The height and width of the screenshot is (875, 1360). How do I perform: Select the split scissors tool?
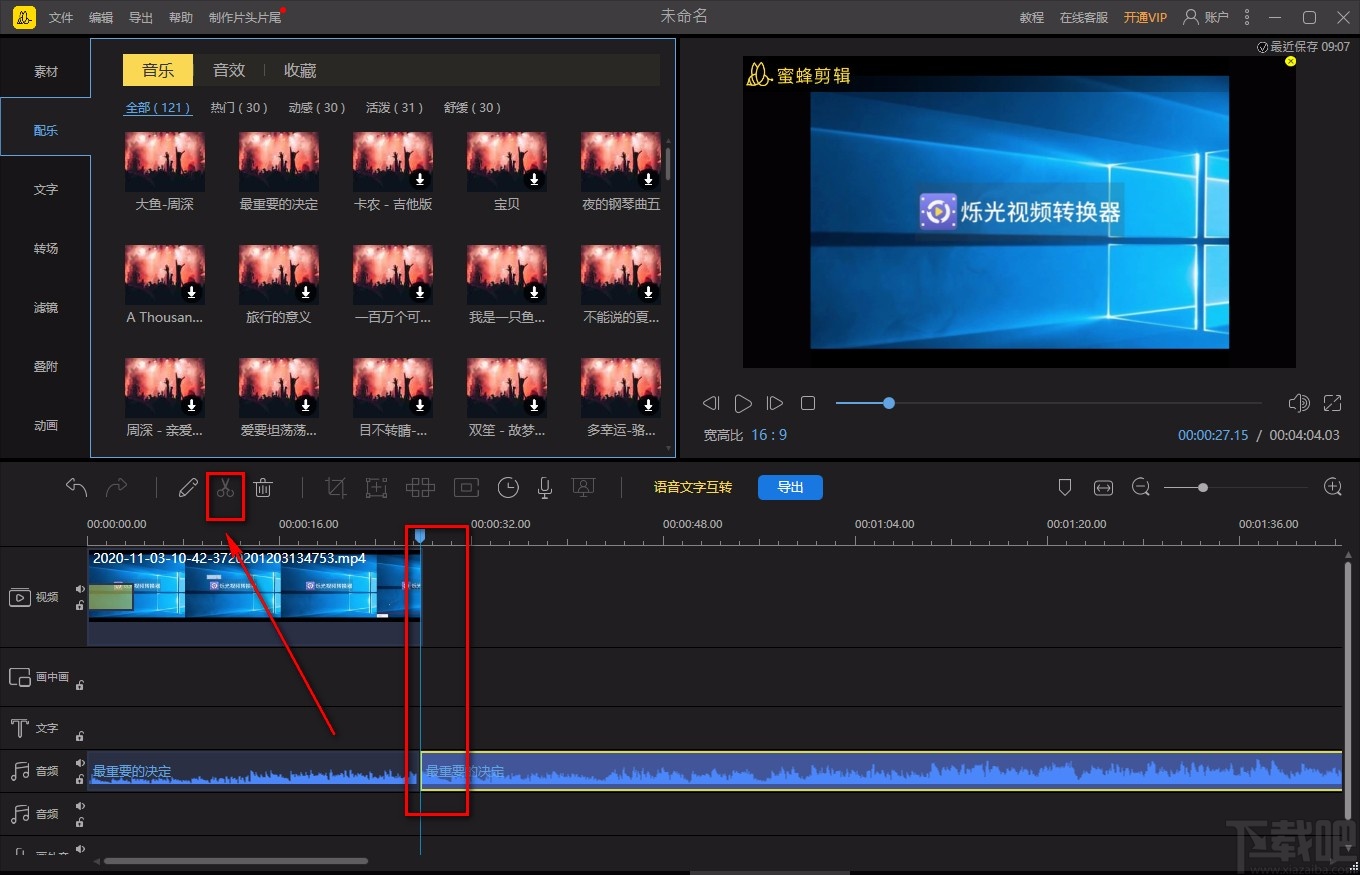[225, 488]
